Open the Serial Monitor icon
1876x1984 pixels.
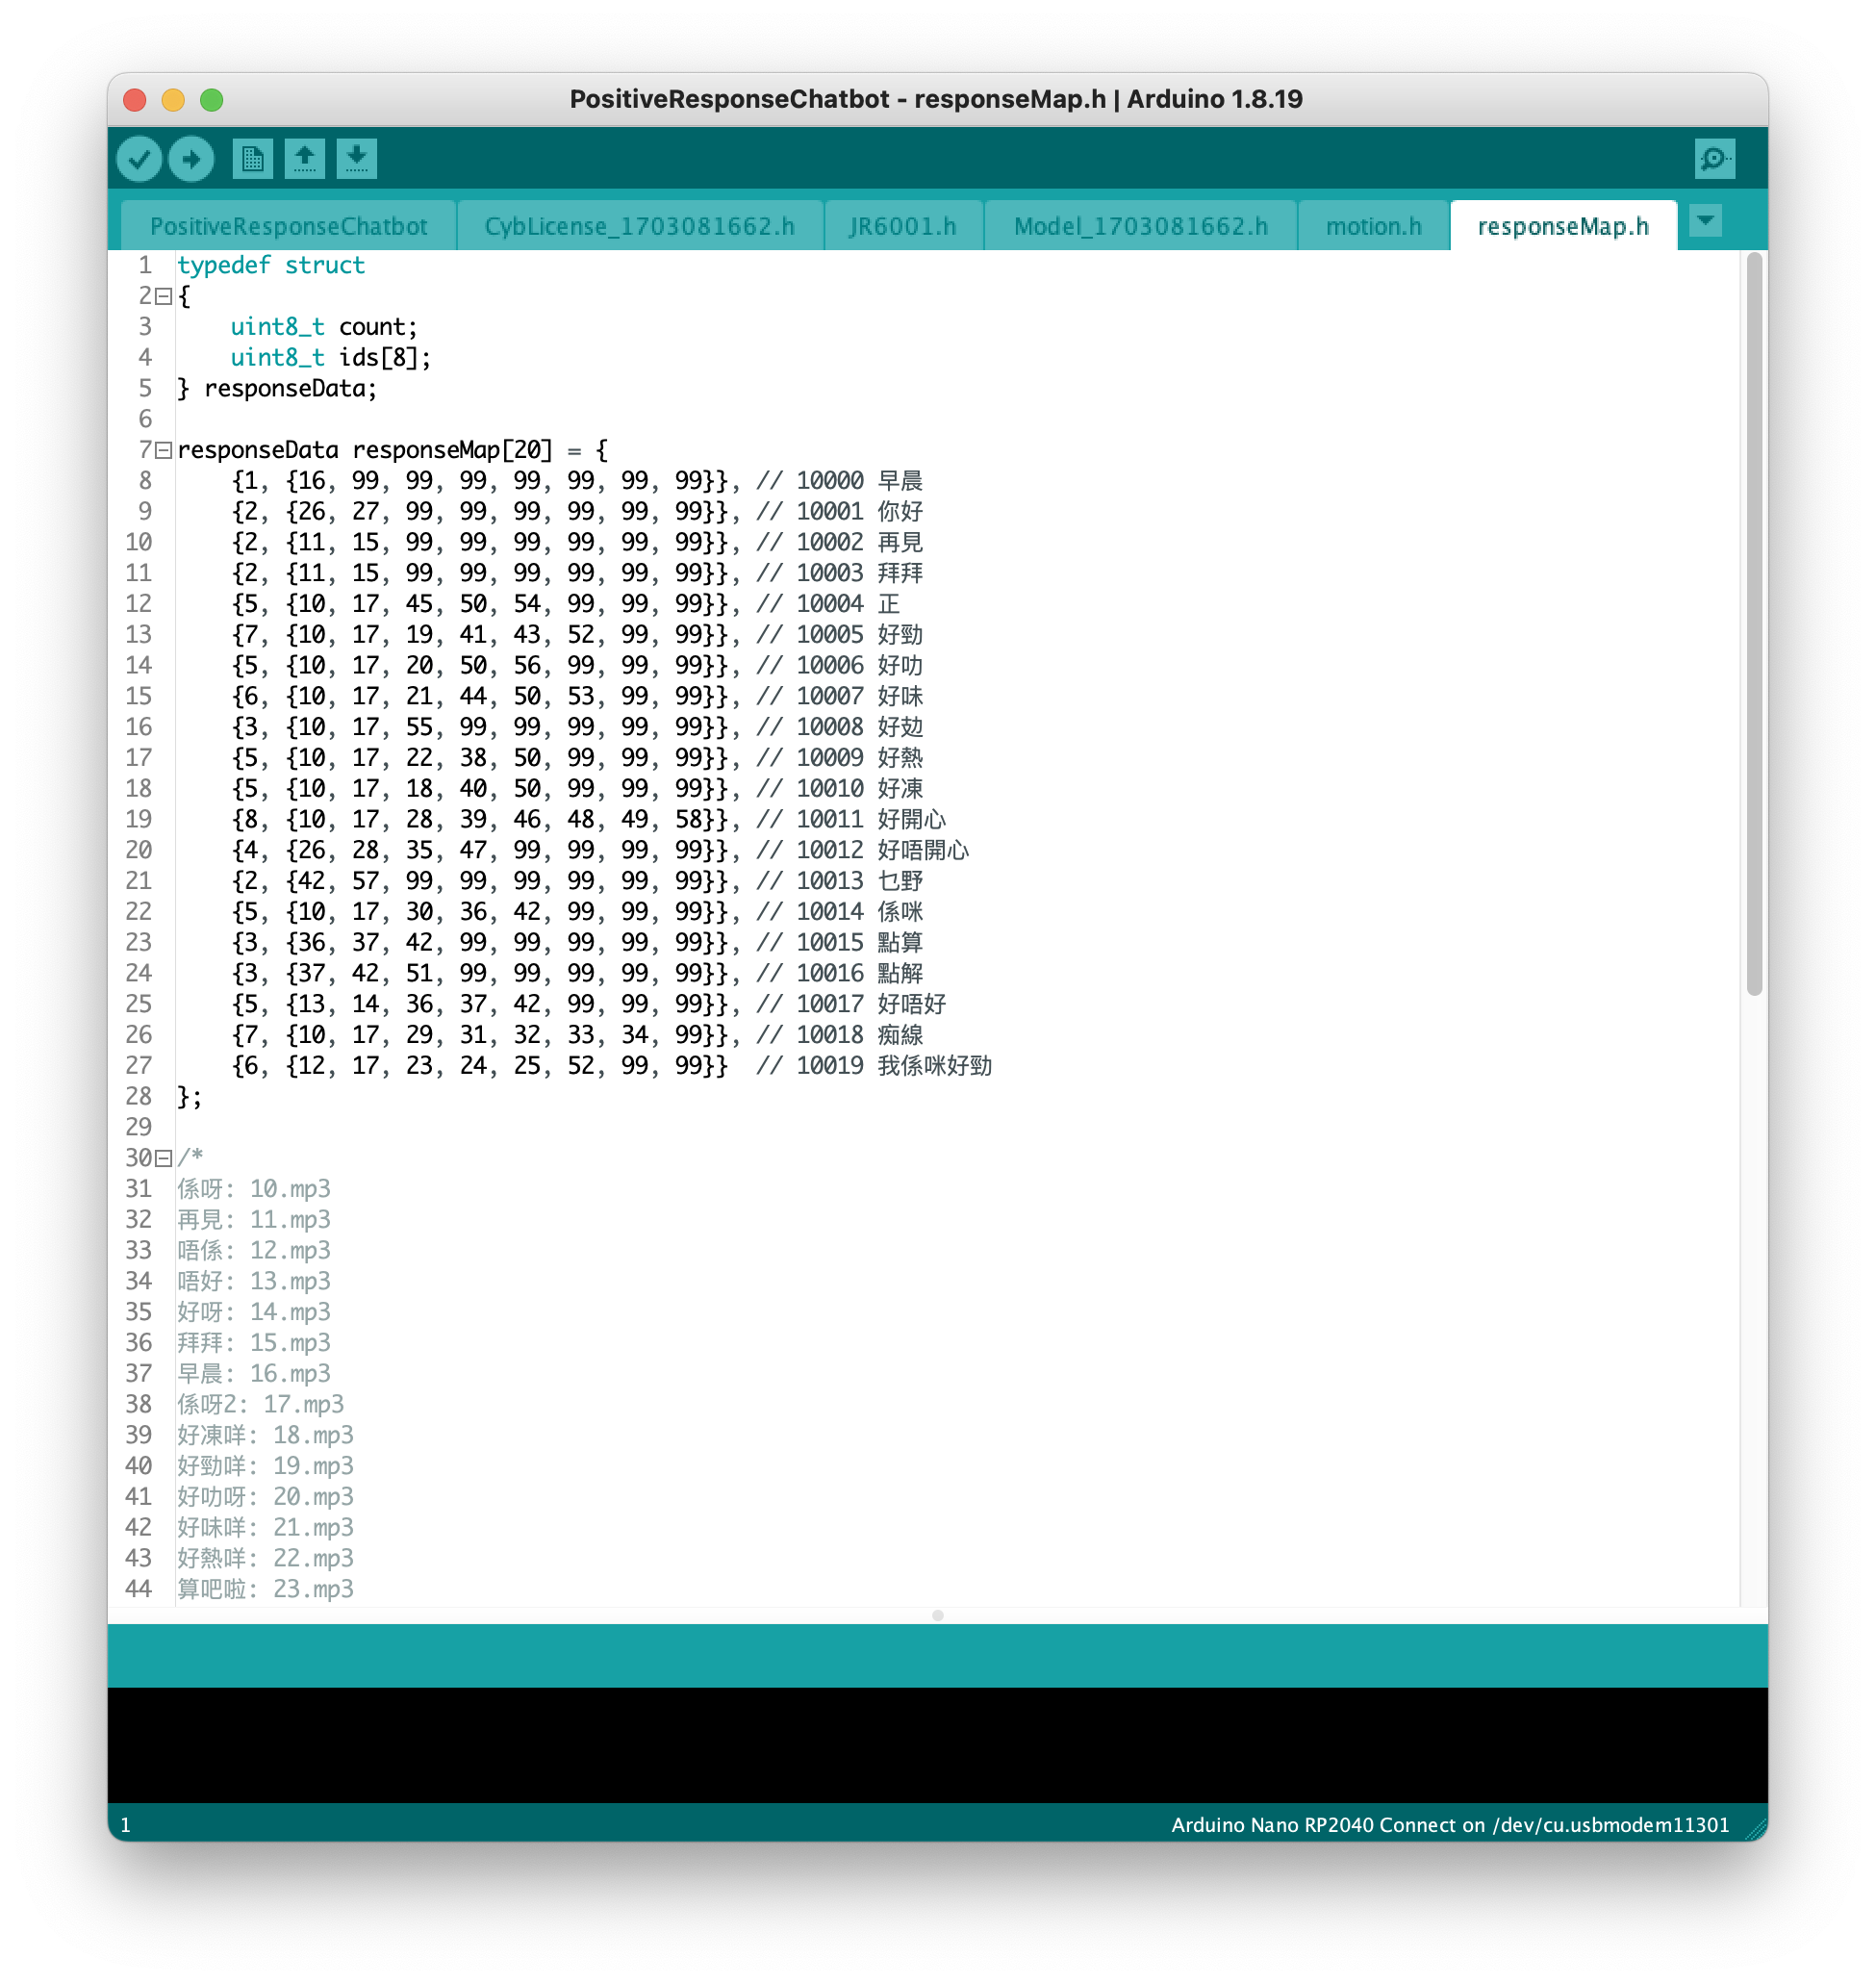pyautogui.click(x=1714, y=158)
